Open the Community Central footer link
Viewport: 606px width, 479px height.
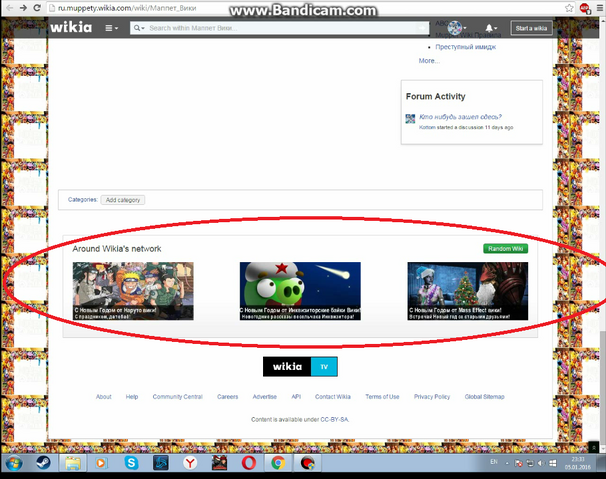pyautogui.click(x=177, y=397)
